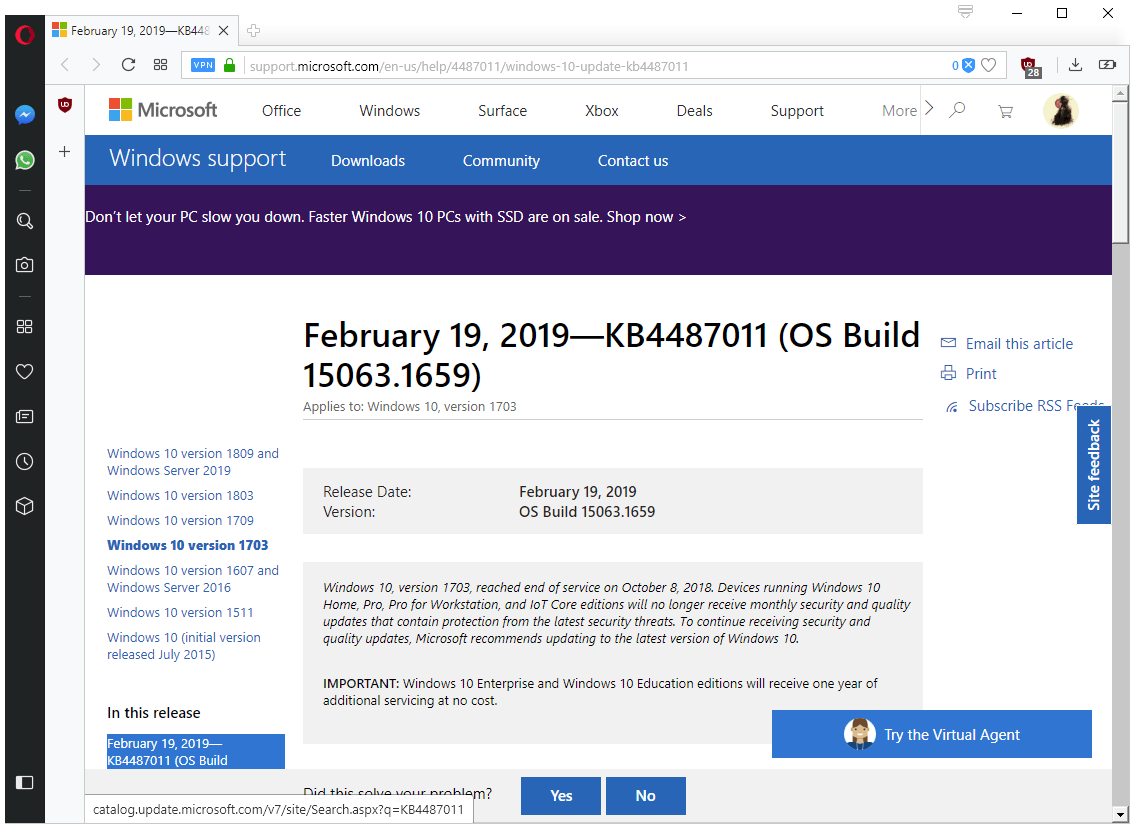Click the uBlock shield in the sidebar panel
The image size is (1135, 830).
pos(65,105)
